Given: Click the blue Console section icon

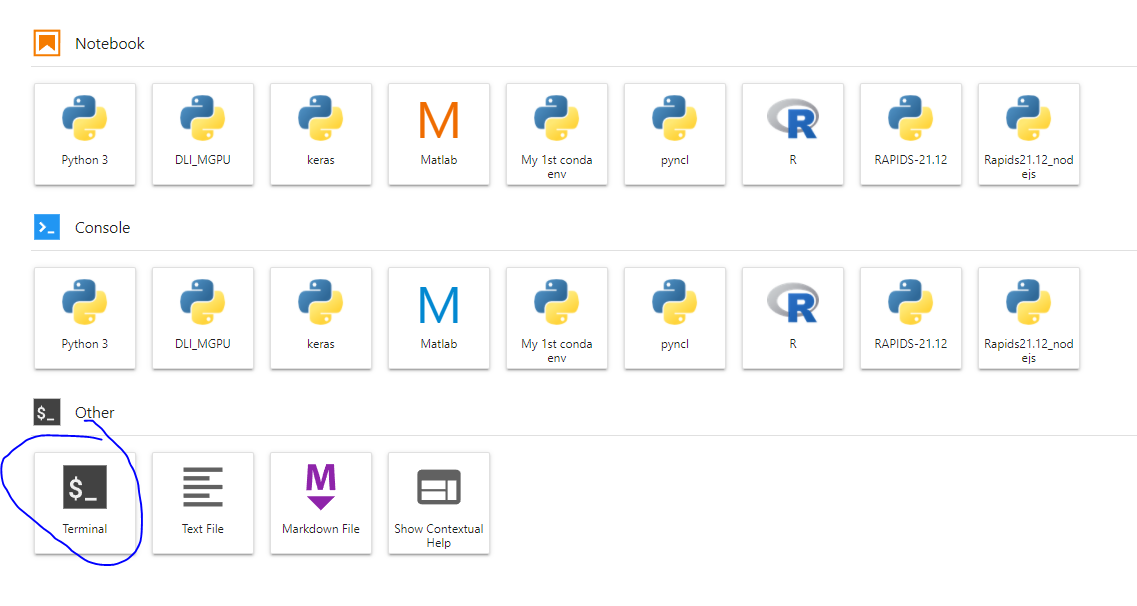Looking at the screenshot, I should coord(47,228).
